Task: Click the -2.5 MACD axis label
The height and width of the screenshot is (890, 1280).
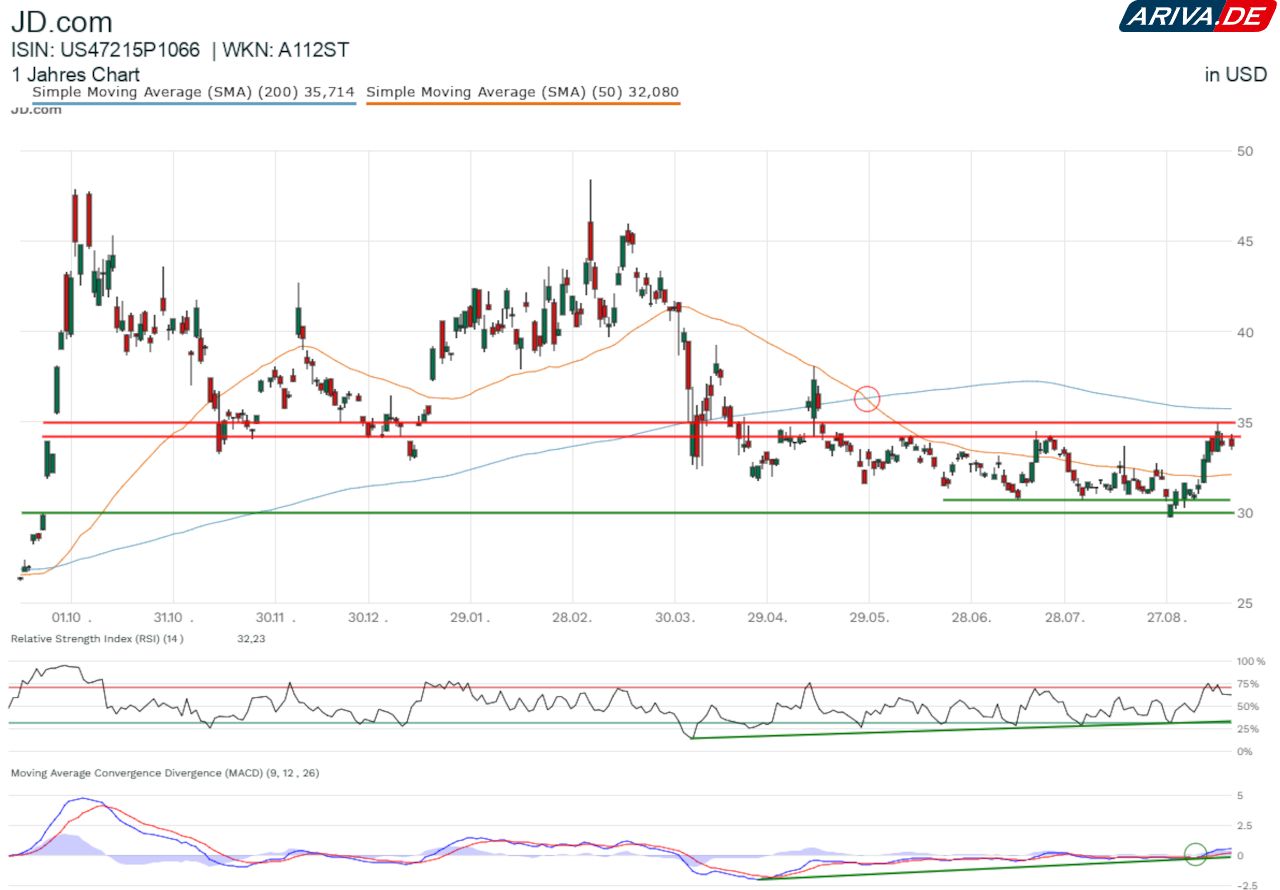Action: 1248,885
